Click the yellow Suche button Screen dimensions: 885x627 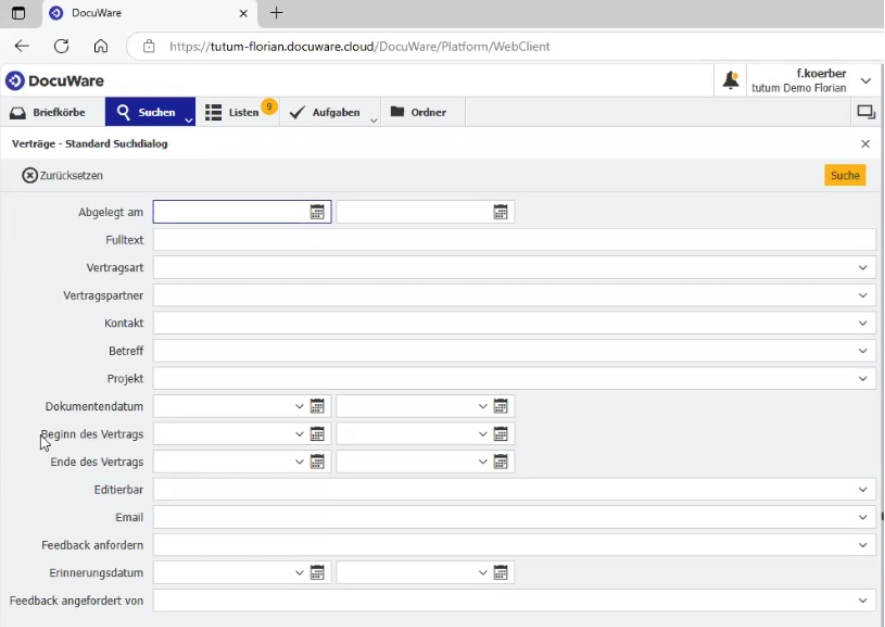pos(845,176)
